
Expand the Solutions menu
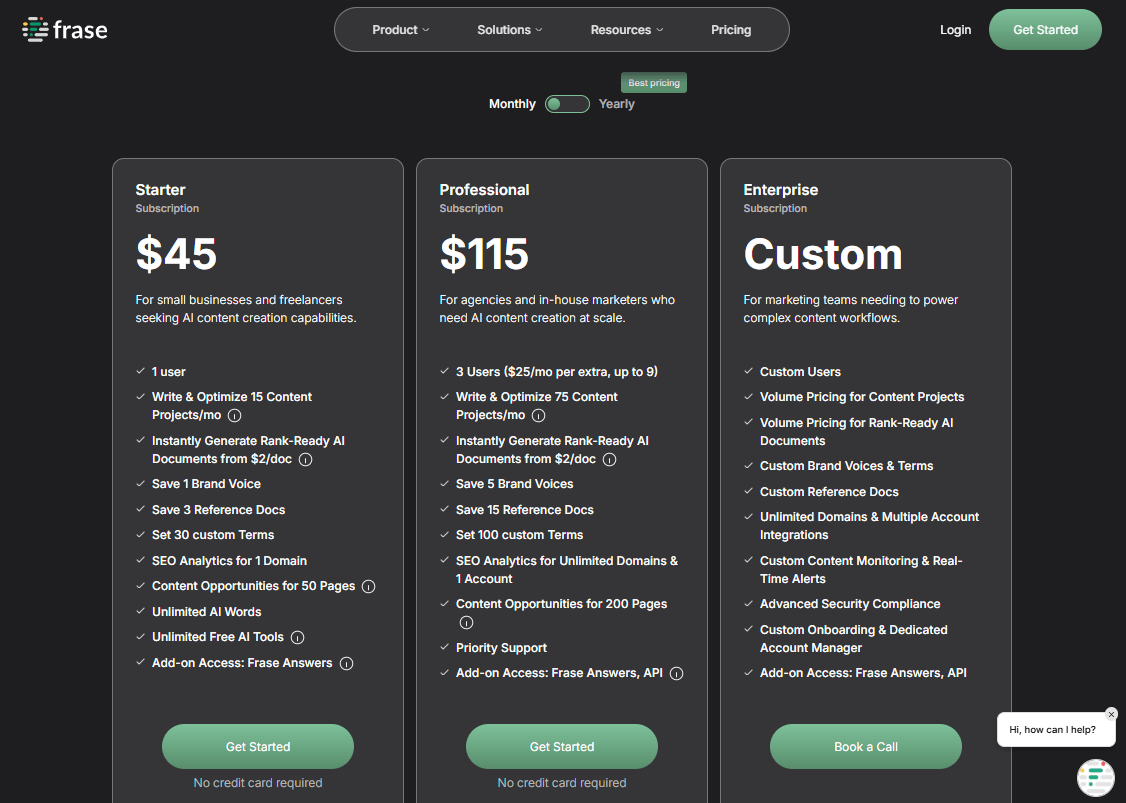tap(510, 29)
